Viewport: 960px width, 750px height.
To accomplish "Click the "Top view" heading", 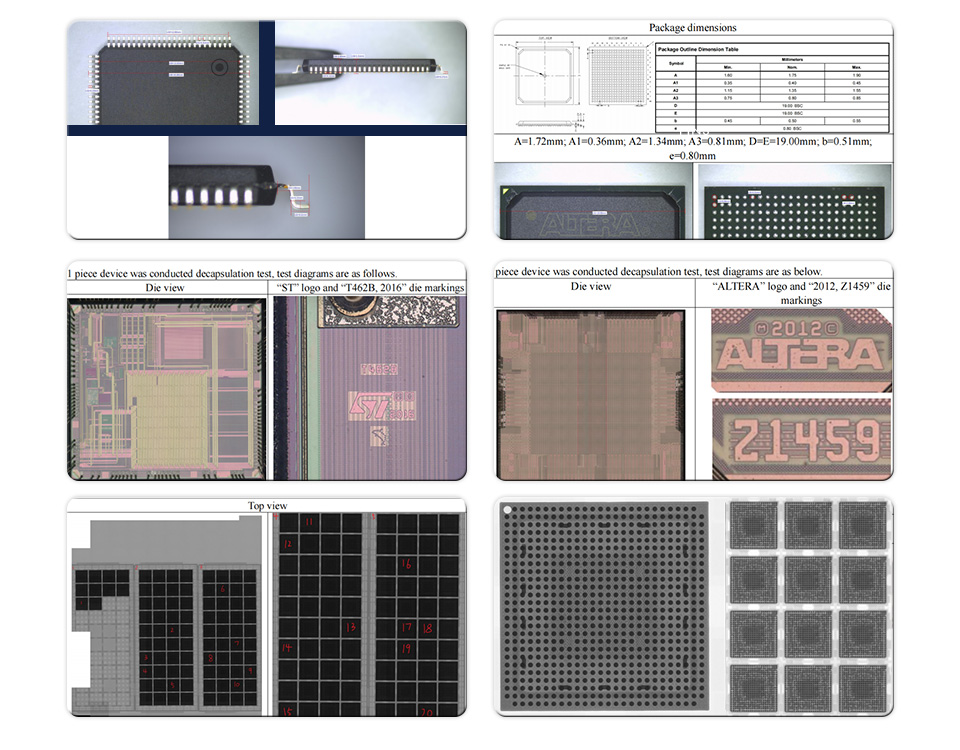I will (x=268, y=506).
